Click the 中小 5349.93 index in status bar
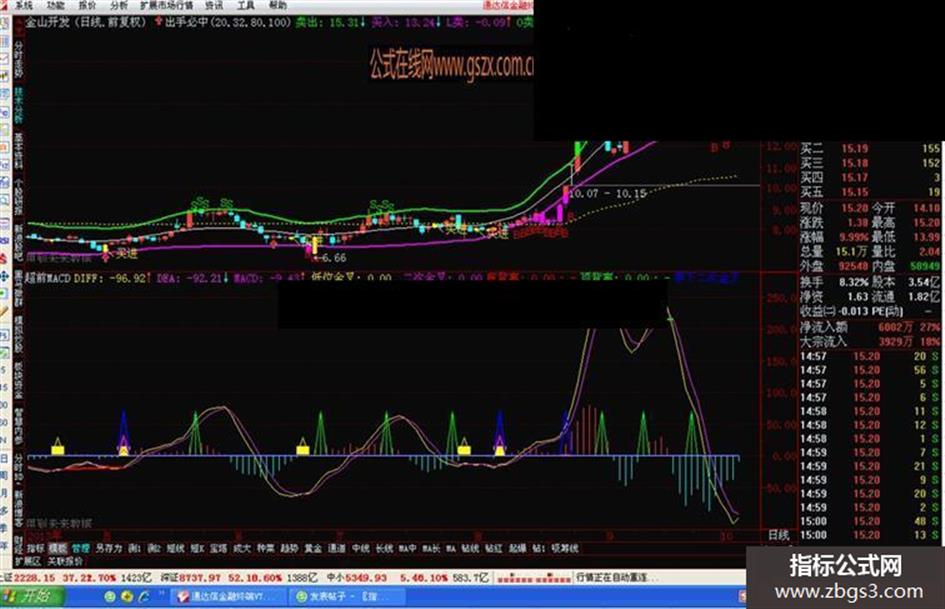The height and width of the screenshot is (609, 945). [x=356, y=578]
